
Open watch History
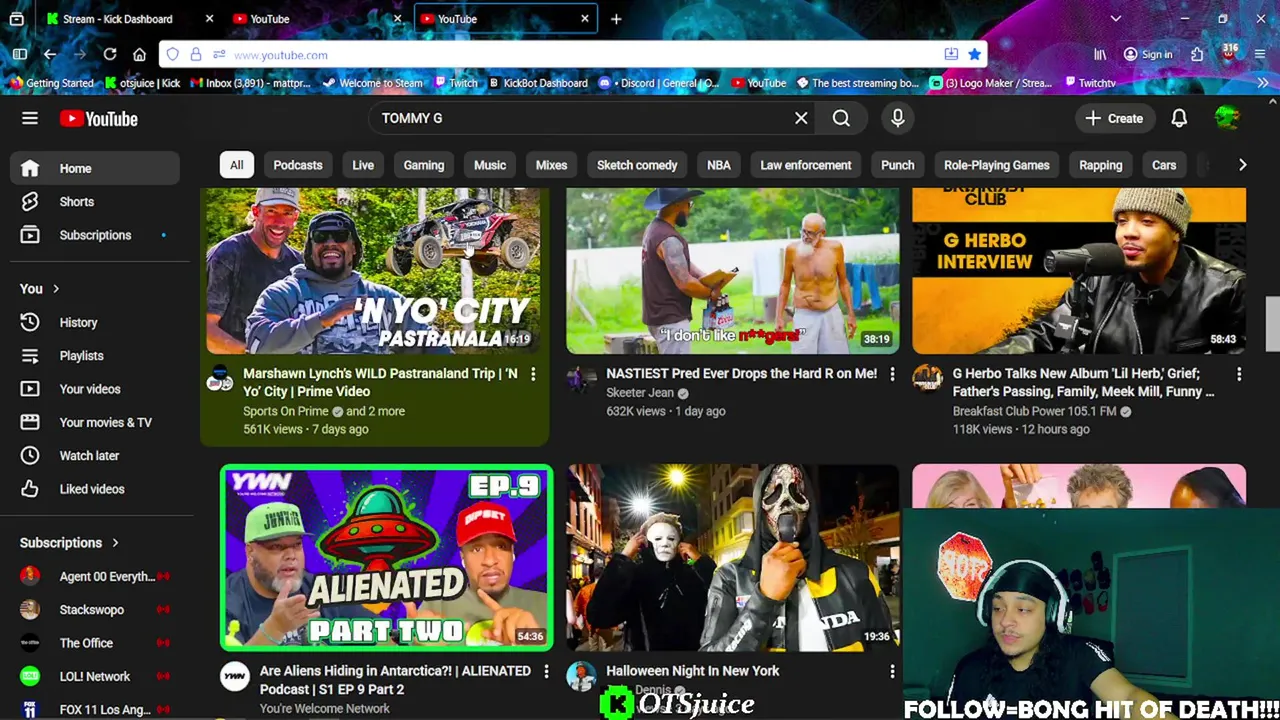tap(95, 323)
